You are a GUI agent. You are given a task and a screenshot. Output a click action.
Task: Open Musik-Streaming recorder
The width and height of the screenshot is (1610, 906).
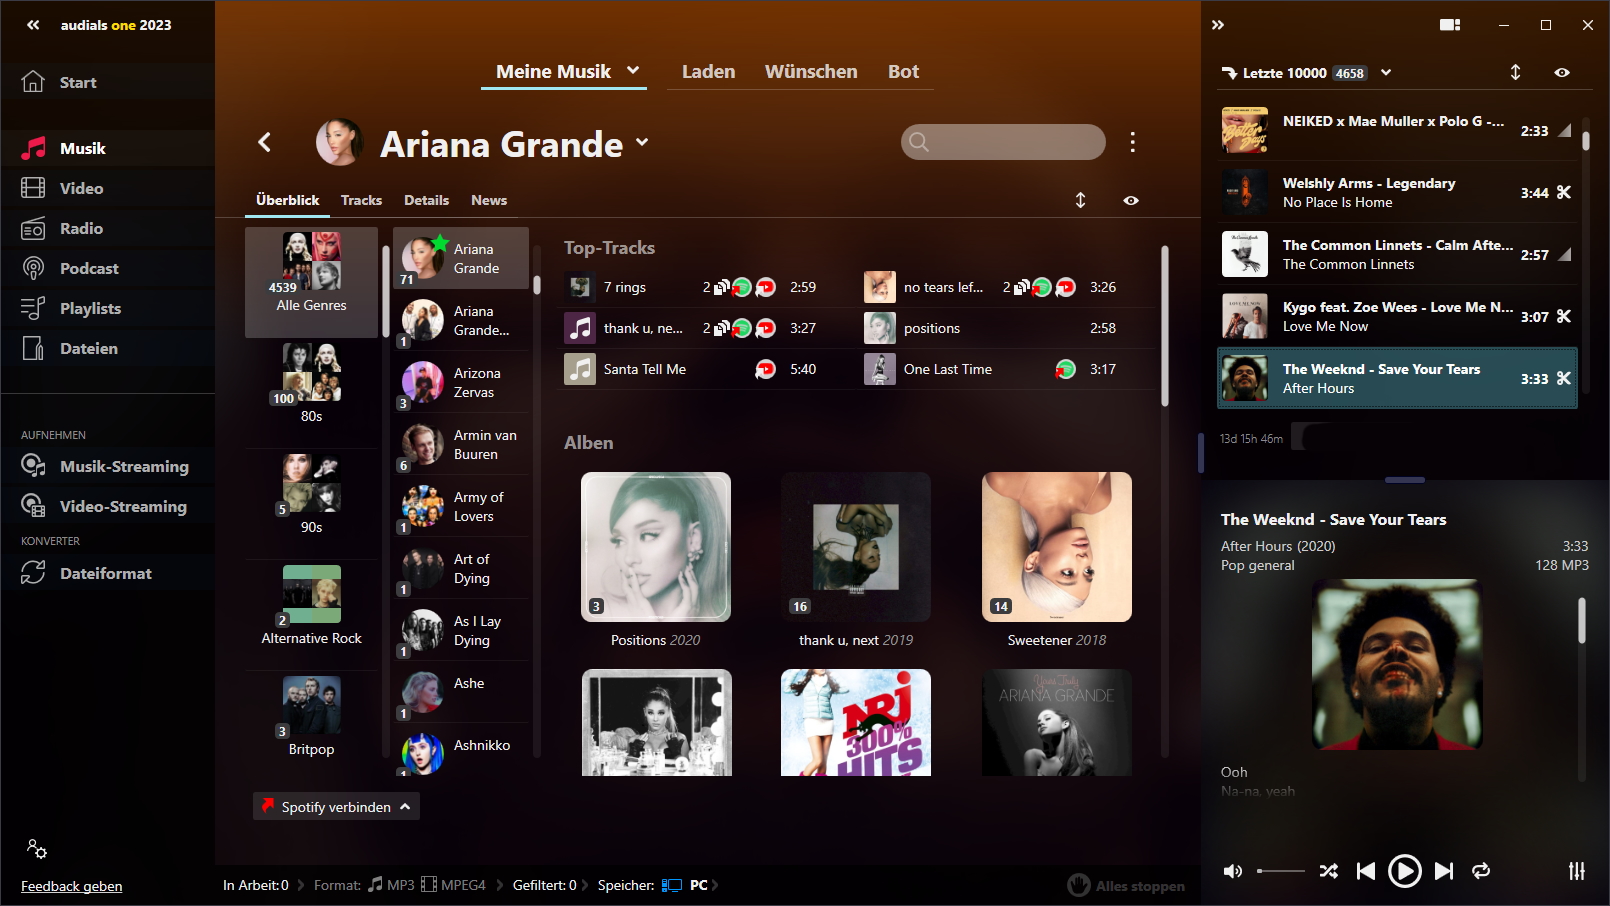coord(107,466)
